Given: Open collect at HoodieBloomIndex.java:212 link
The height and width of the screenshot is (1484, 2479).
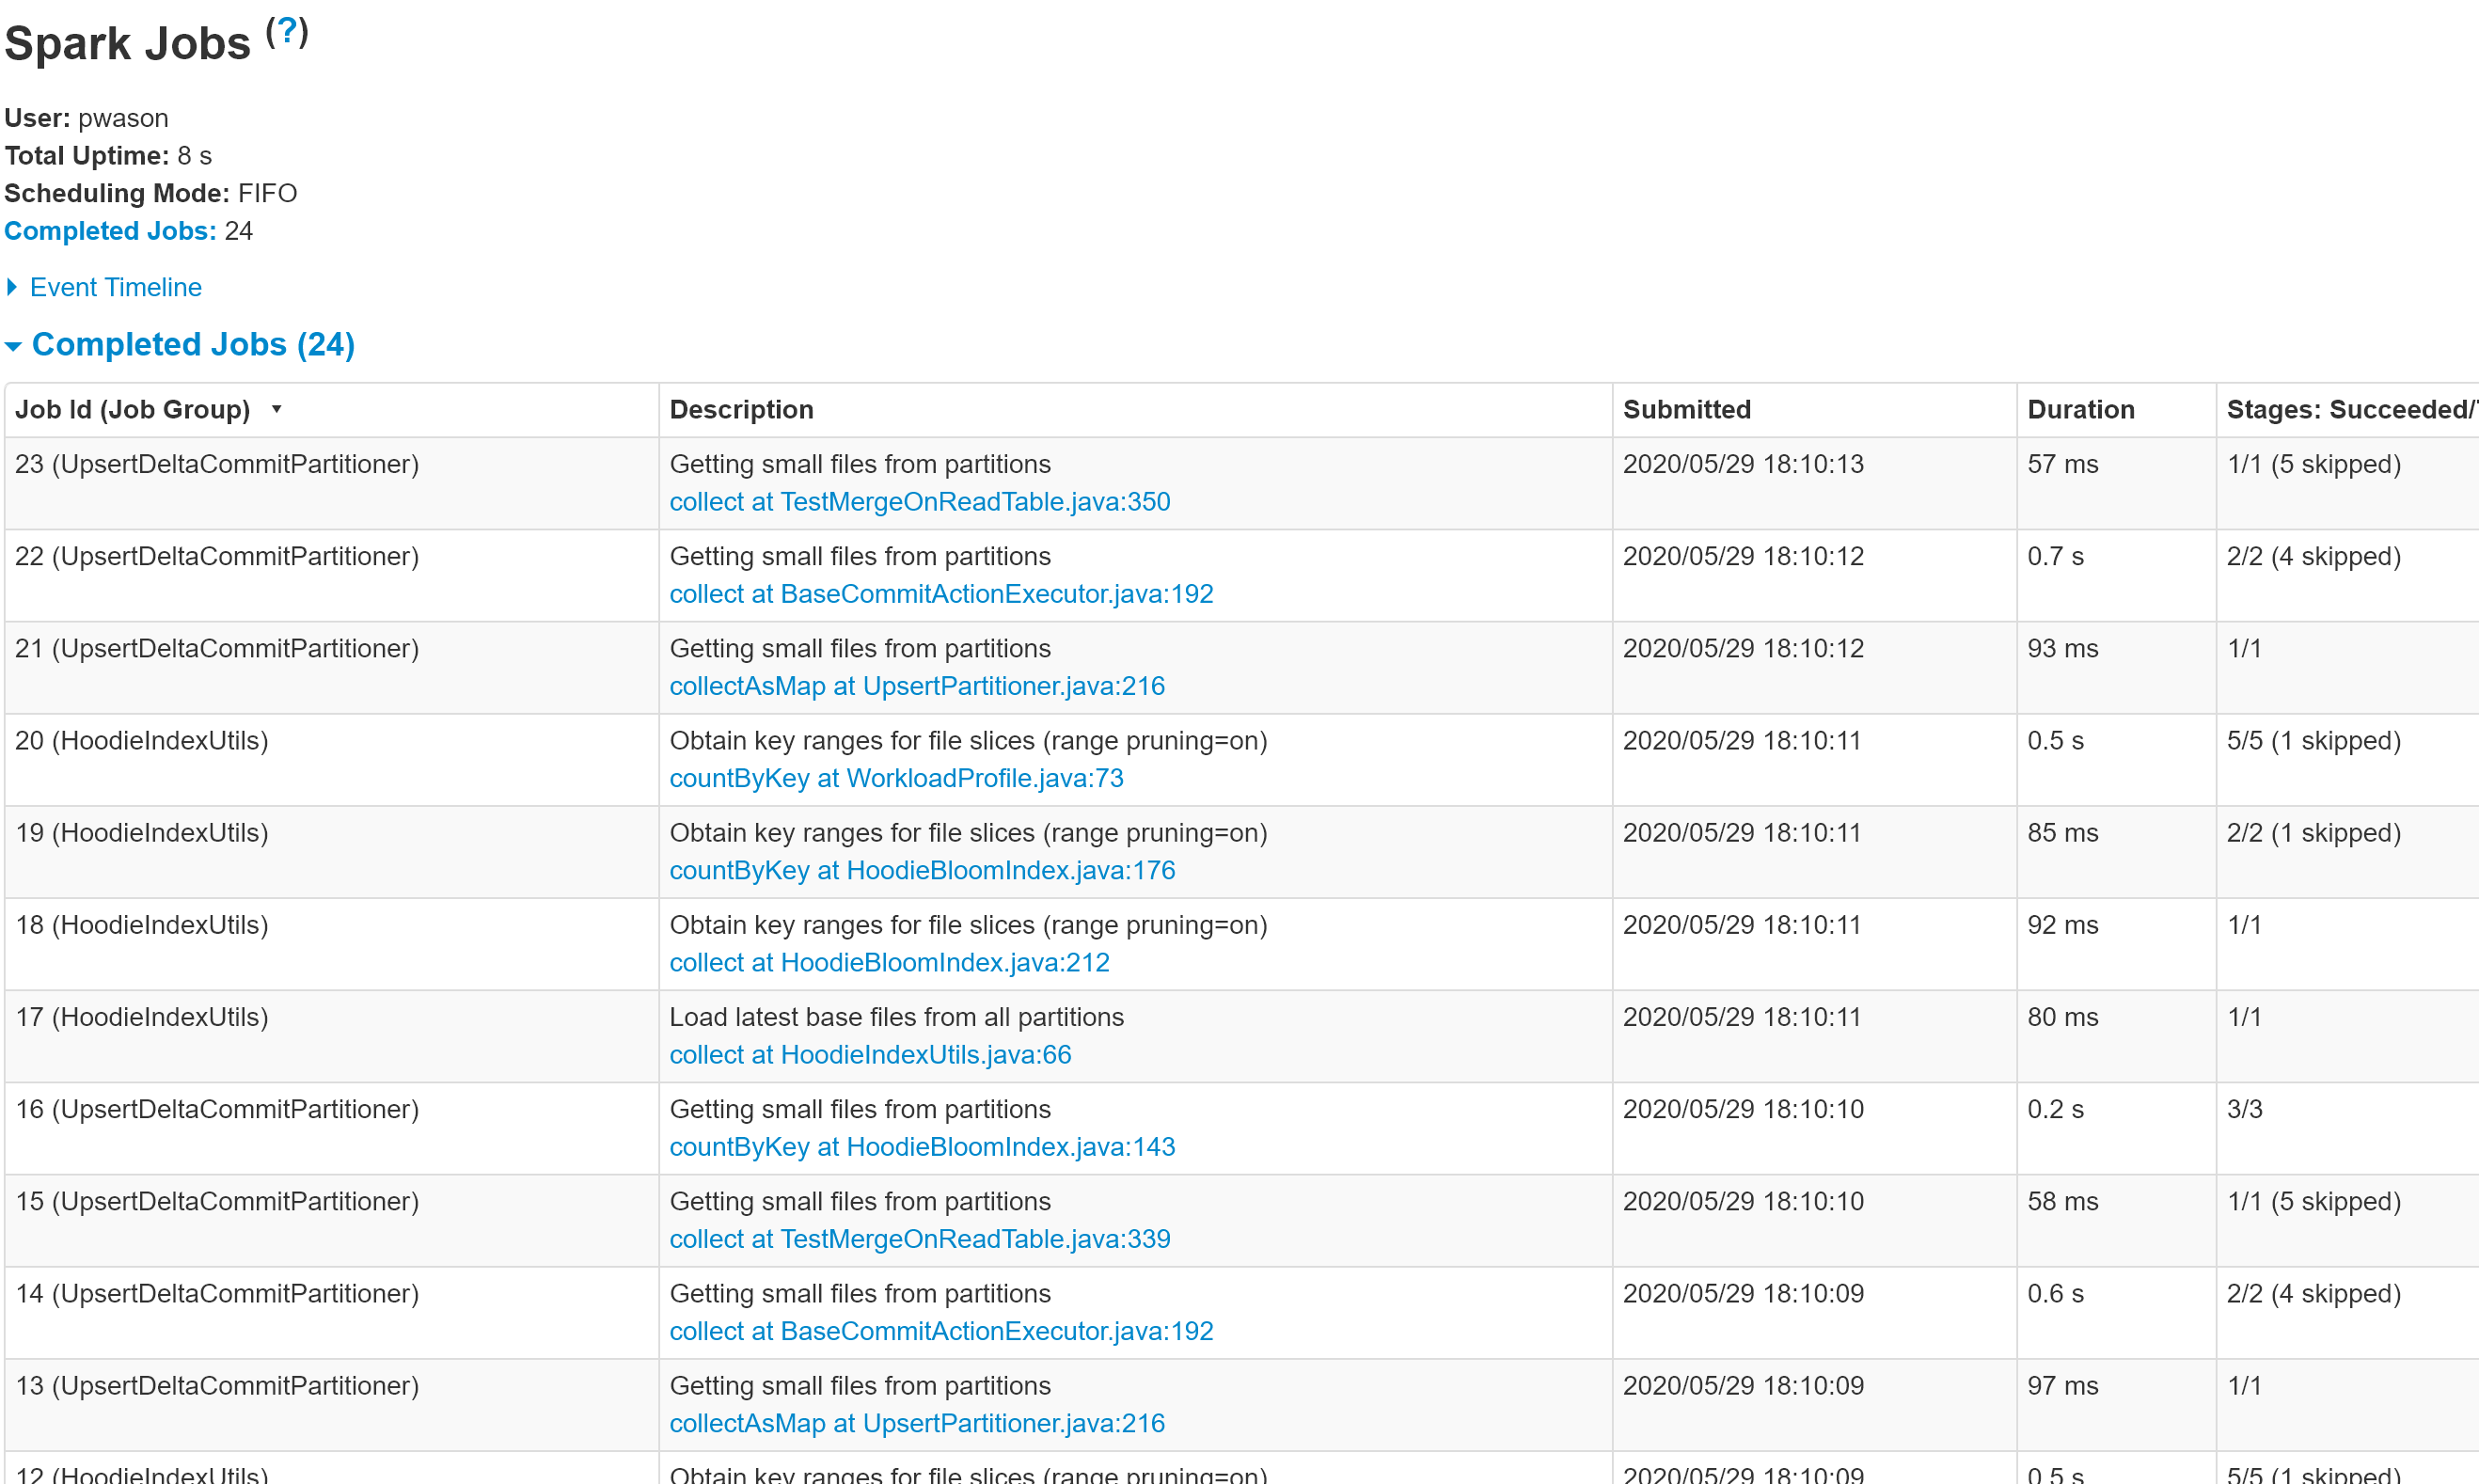Looking at the screenshot, I should (x=888, y=962).
